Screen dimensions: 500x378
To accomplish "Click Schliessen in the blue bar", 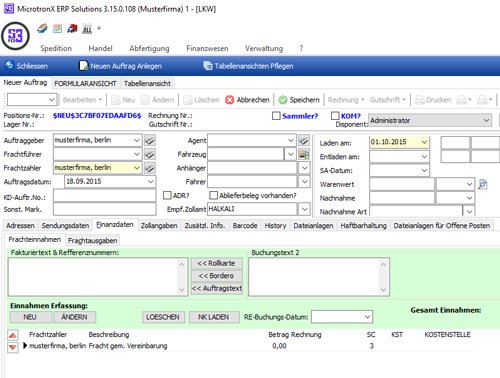I will [27, 66].
